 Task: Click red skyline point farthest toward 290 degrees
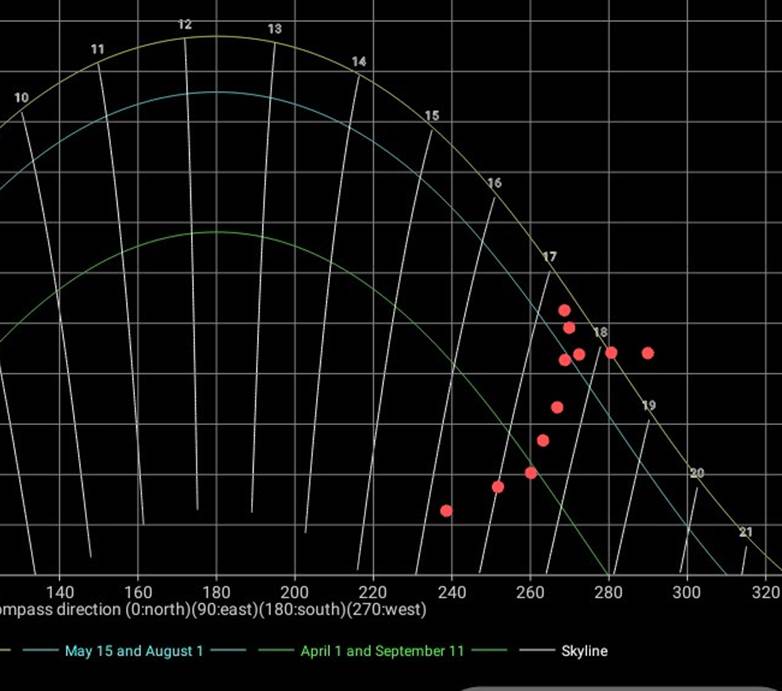648,353
